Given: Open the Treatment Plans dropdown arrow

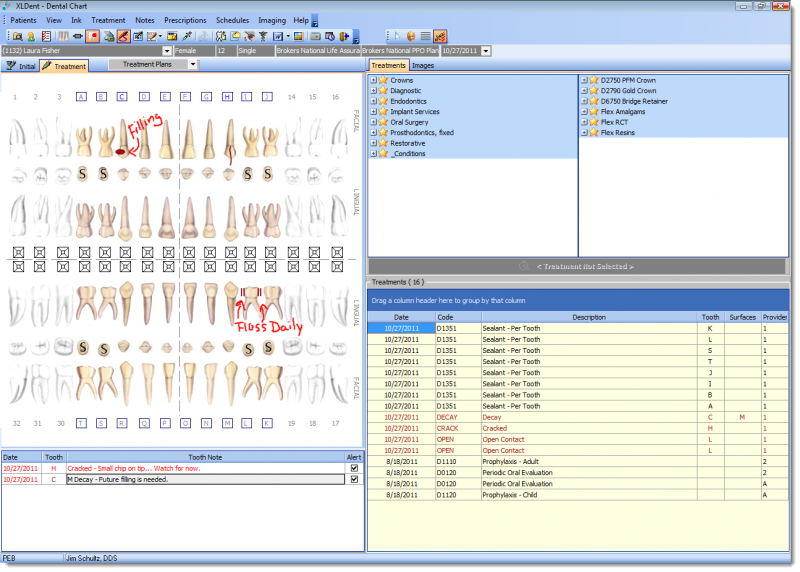Looking at the screenshot, I should click(192, 65).
